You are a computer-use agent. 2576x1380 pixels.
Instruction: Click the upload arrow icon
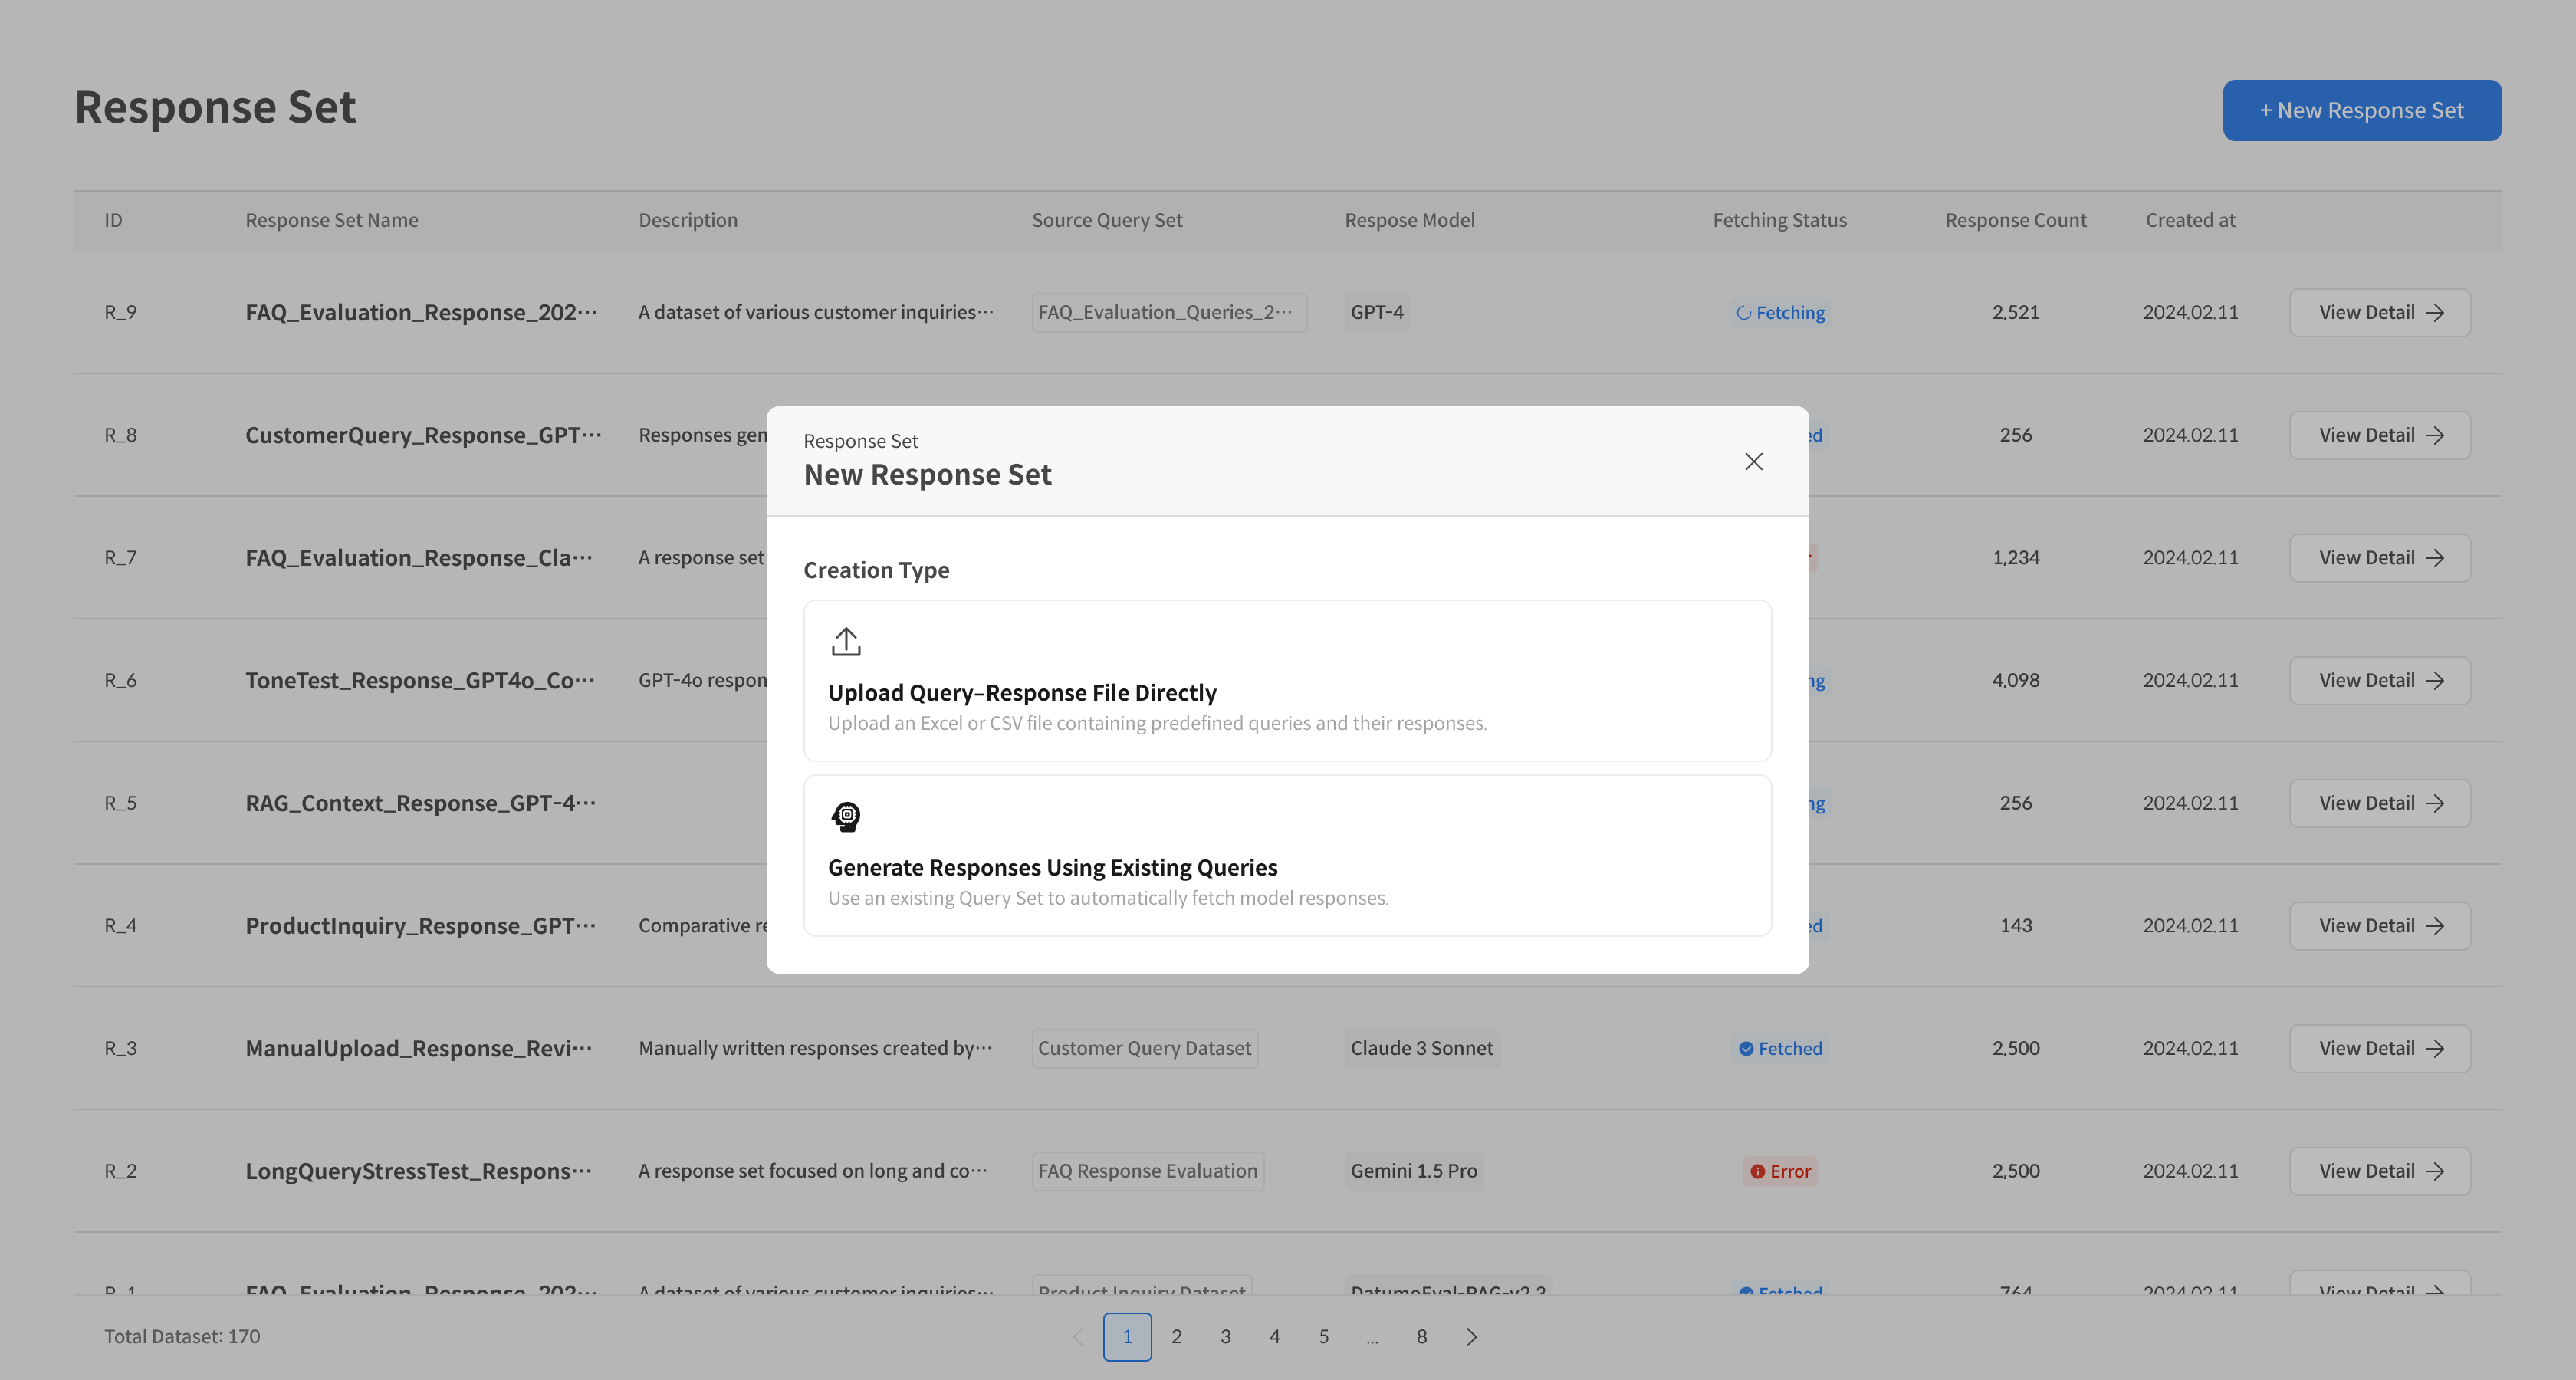846,642
